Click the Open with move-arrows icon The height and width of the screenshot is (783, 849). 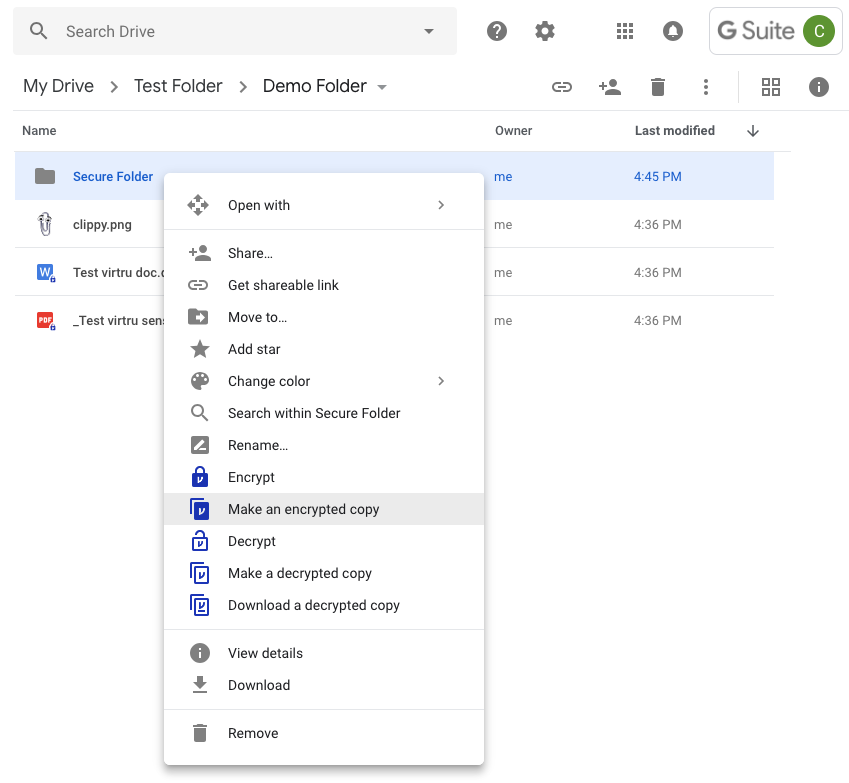tap(198, 205)
